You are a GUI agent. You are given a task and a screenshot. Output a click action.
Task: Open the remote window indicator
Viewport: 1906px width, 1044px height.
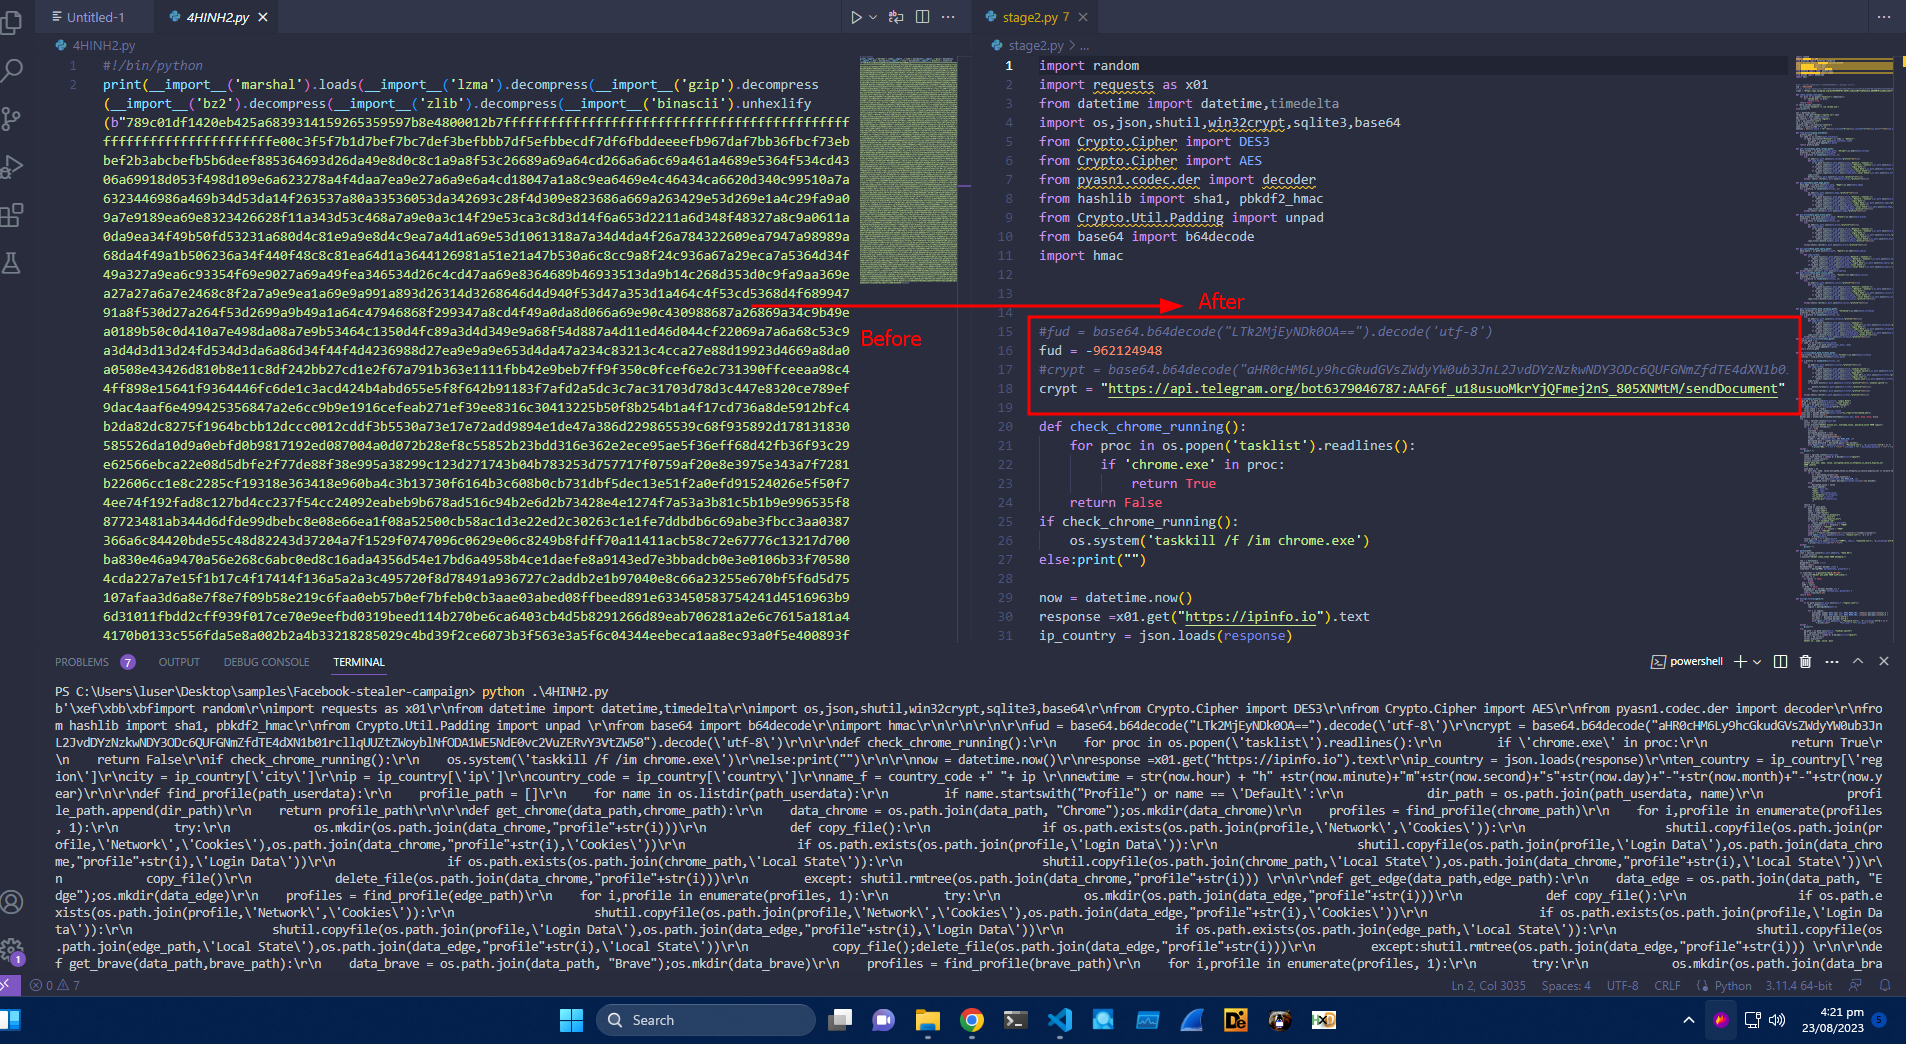pyautogui.click(x=8, y=985)
